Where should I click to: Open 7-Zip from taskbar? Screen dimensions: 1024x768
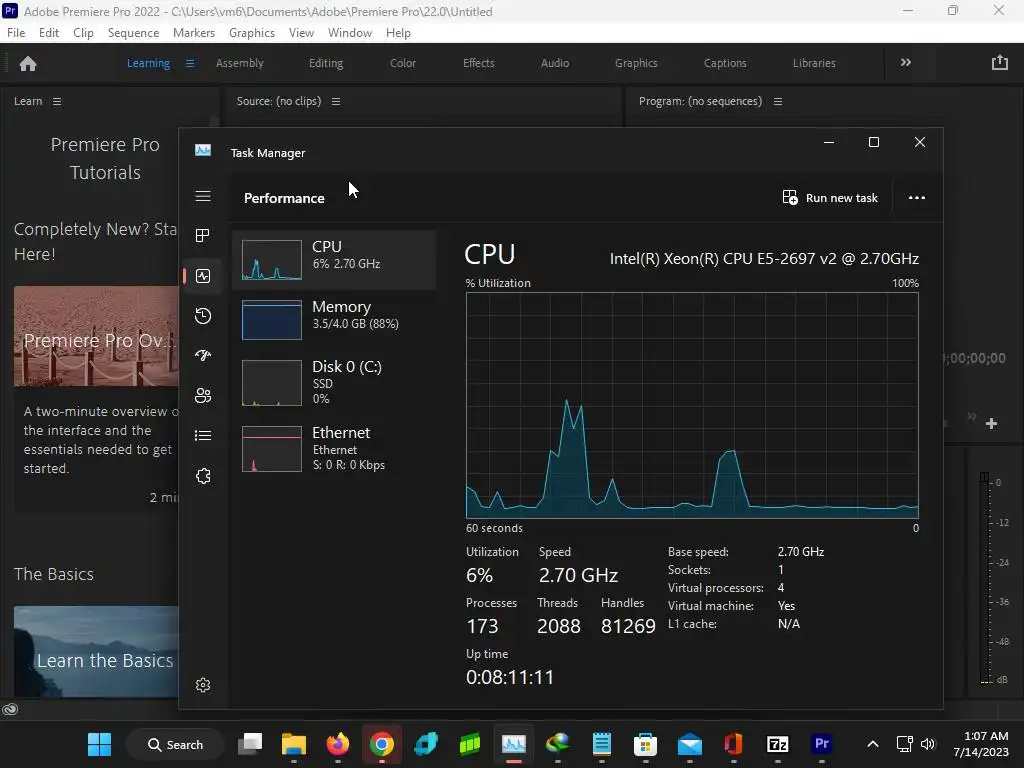pos(778,744)
